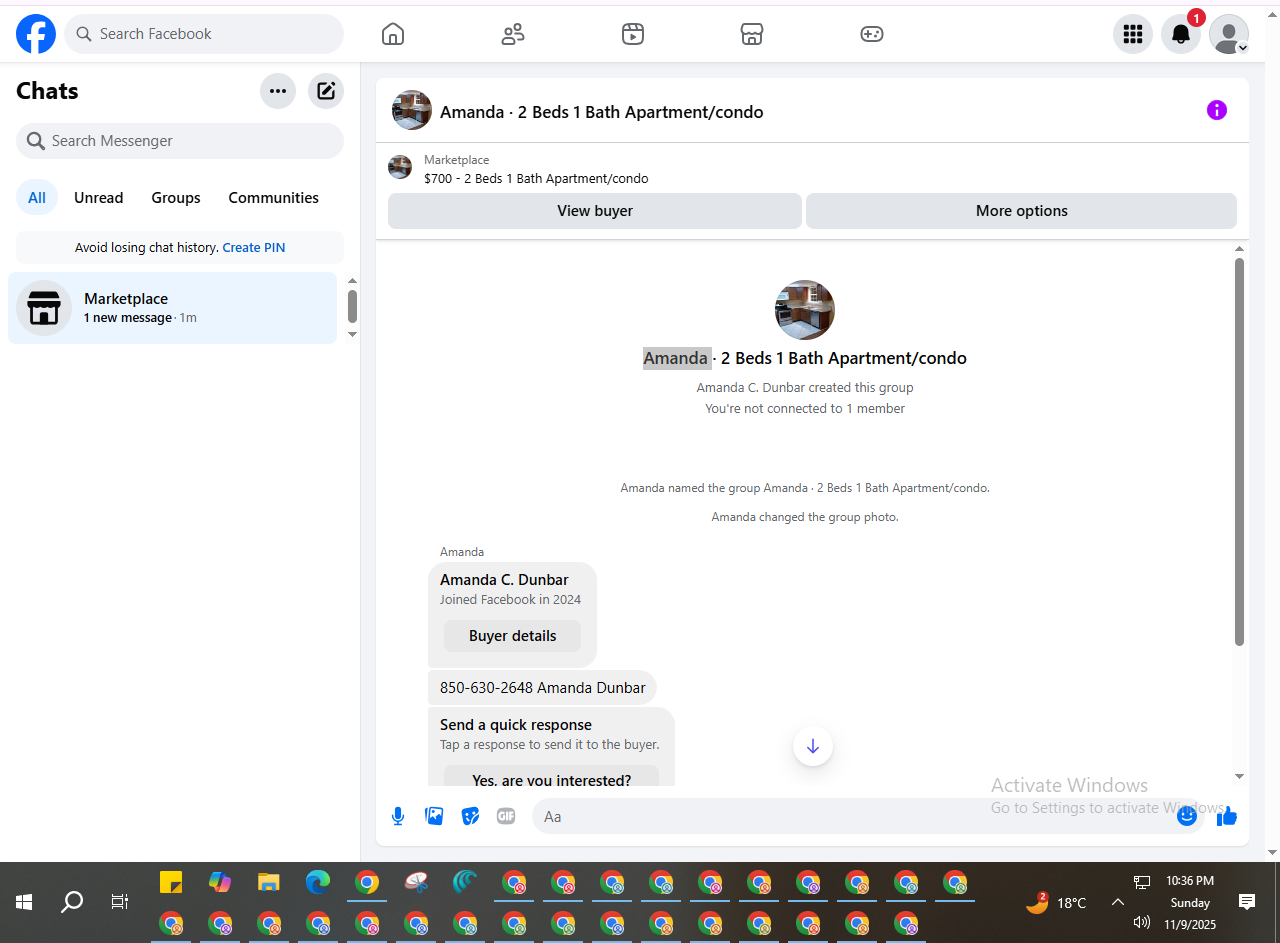The image size is (1280, 943).
Task: Open Sticky Notes from the taskbar
Action: (x=171, y=882)
